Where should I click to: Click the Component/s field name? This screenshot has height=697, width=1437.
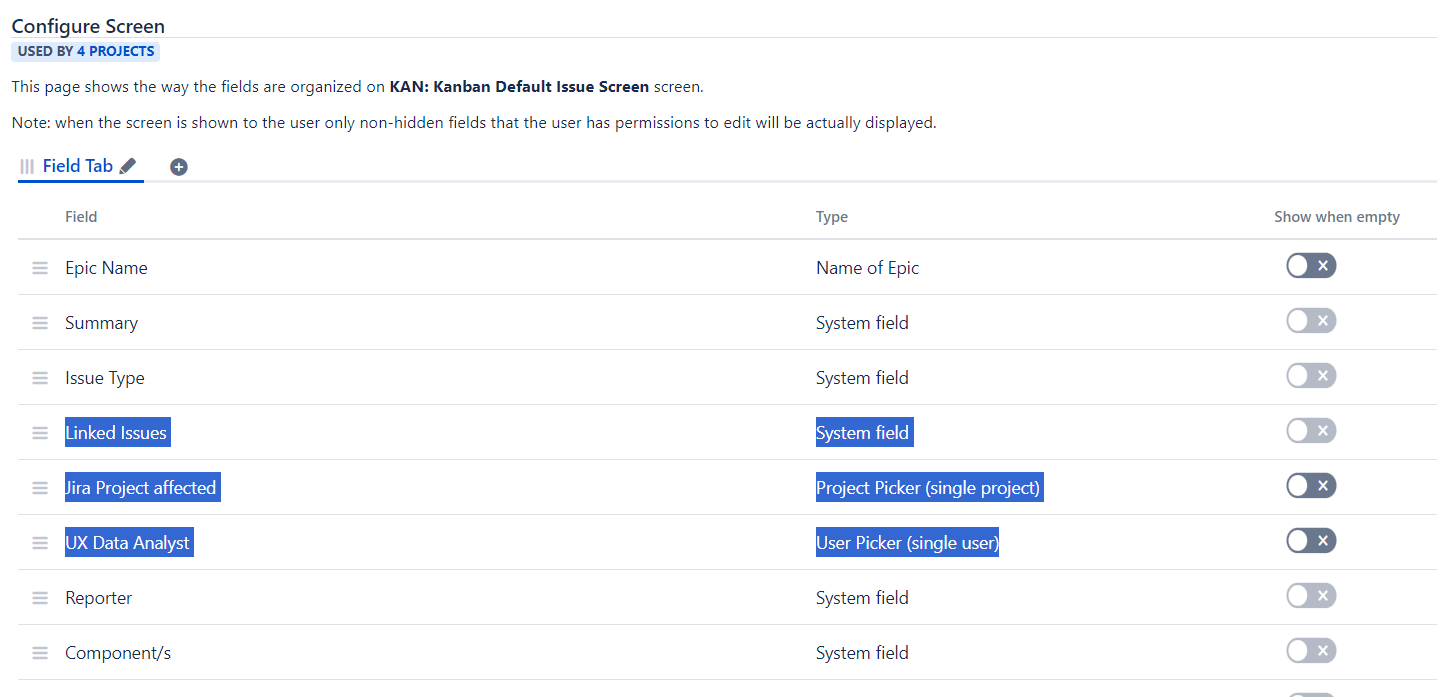click(x=118, y=653)
